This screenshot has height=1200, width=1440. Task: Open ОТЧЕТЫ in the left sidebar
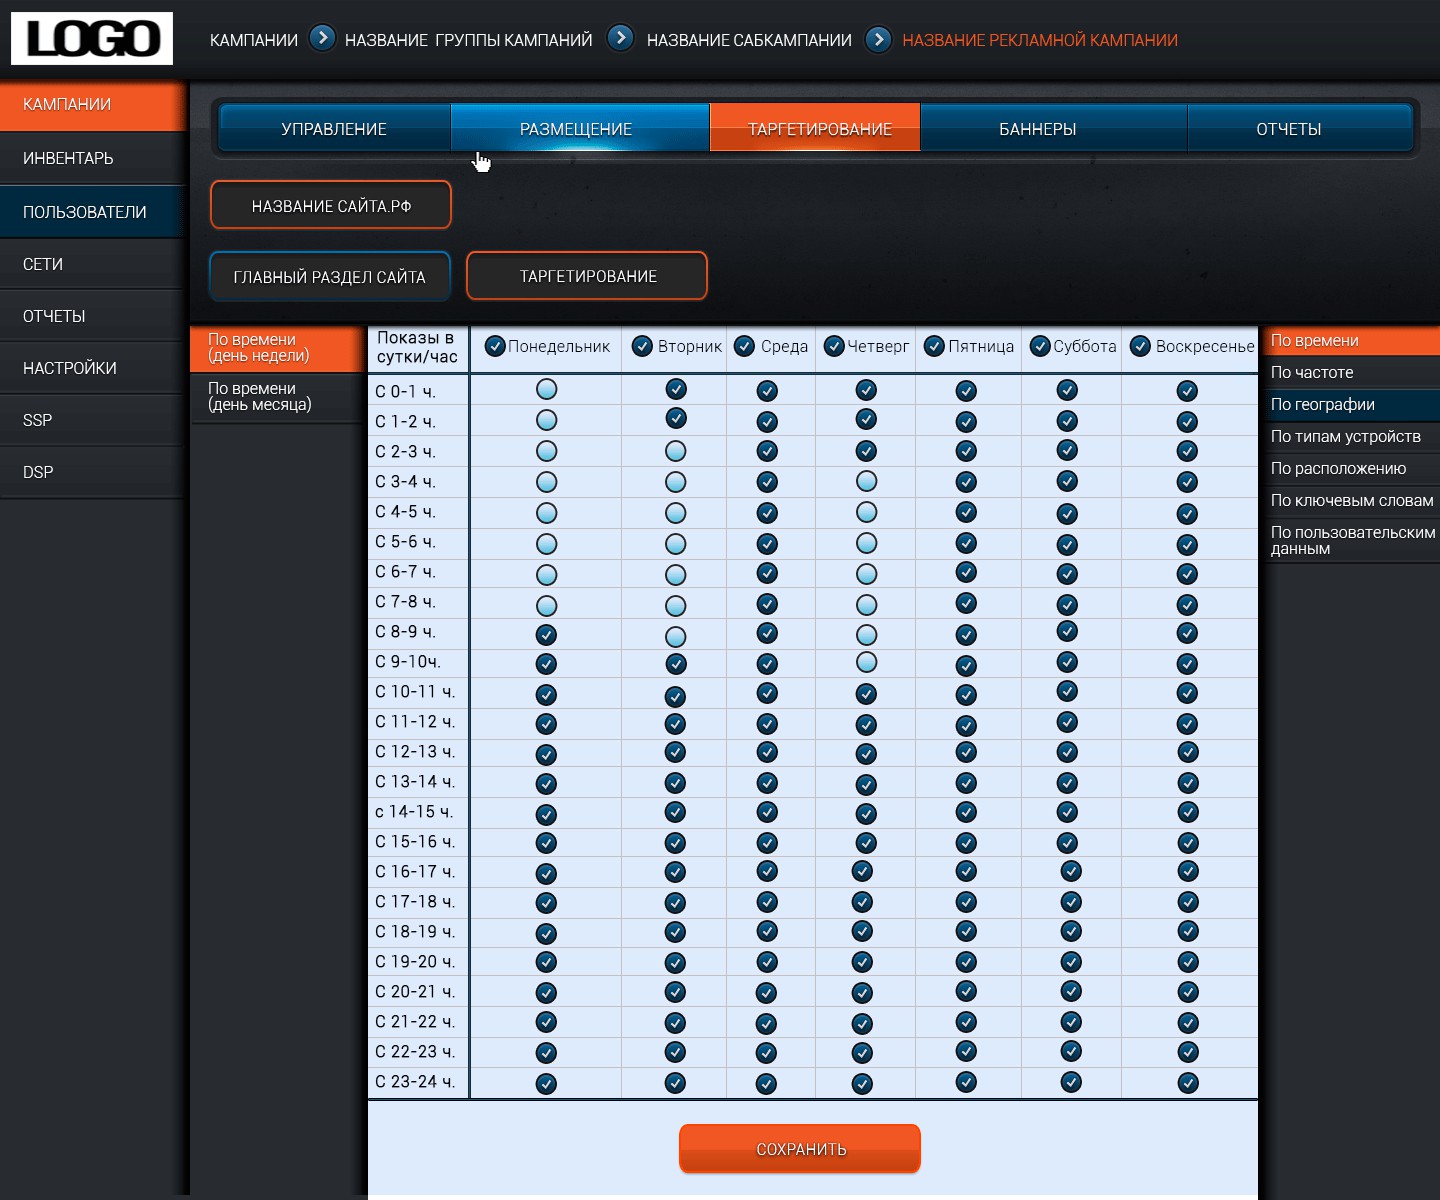(93, 316)
